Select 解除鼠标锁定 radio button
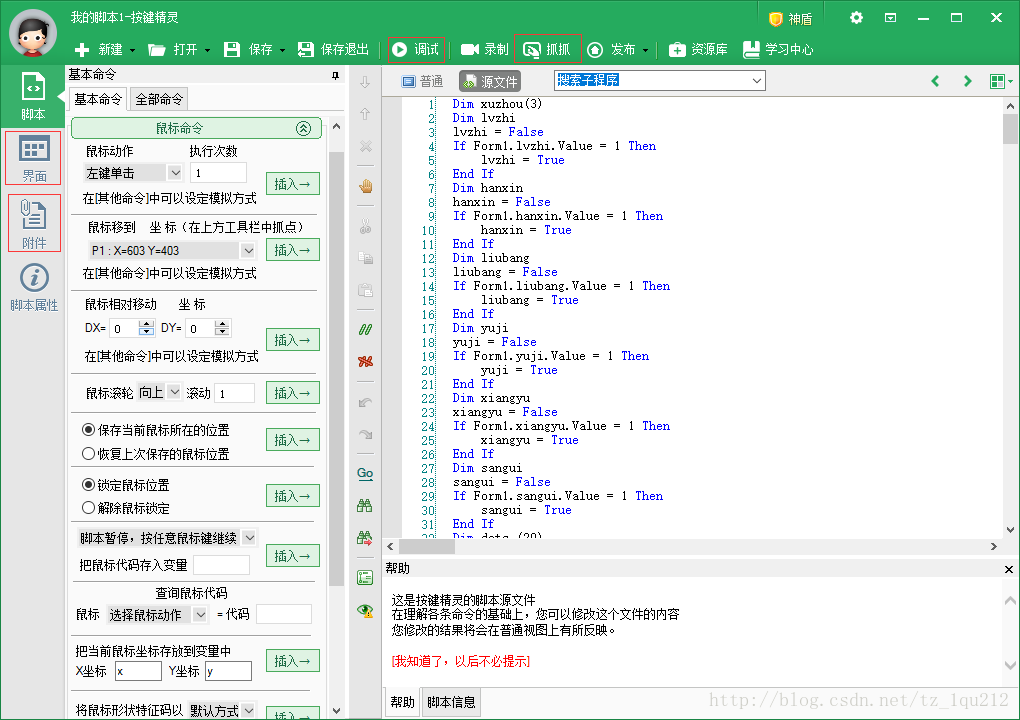 (88, 508)
